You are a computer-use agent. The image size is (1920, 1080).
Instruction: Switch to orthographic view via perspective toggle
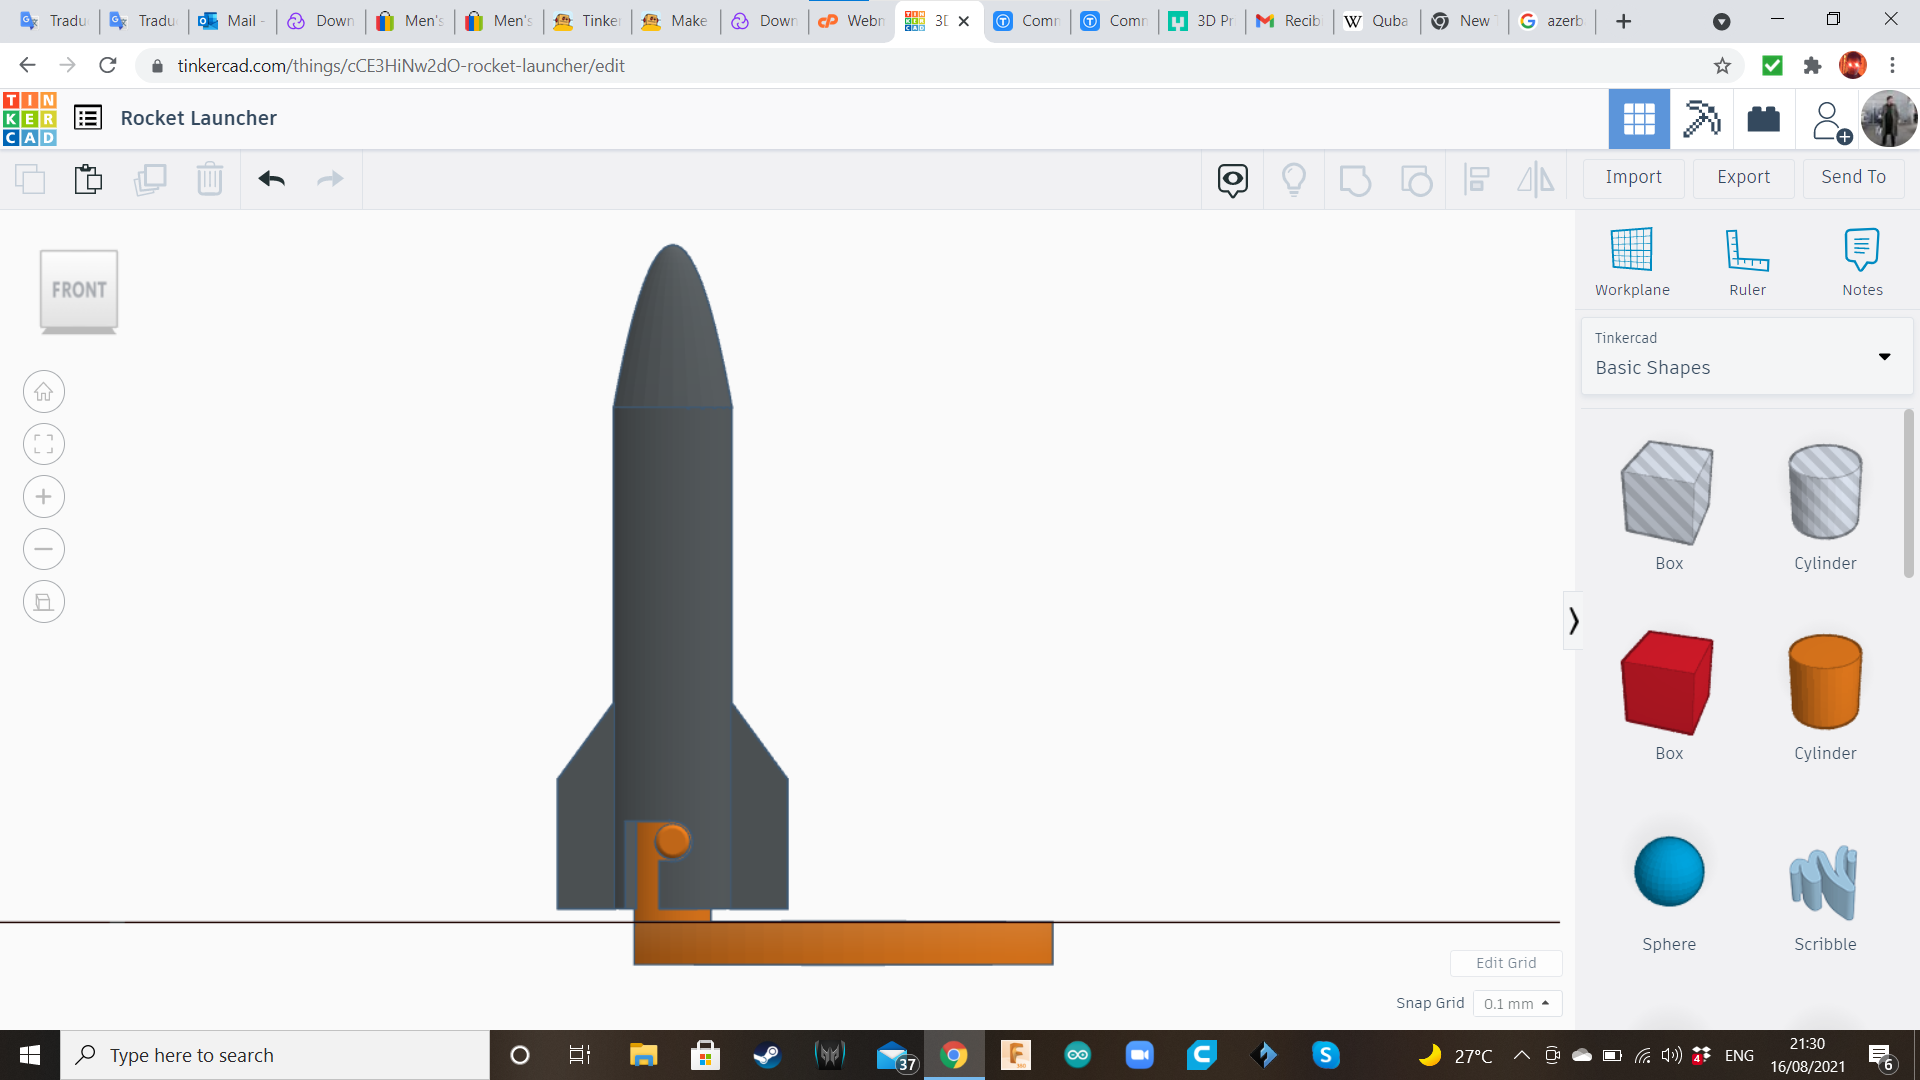(44, 601)
